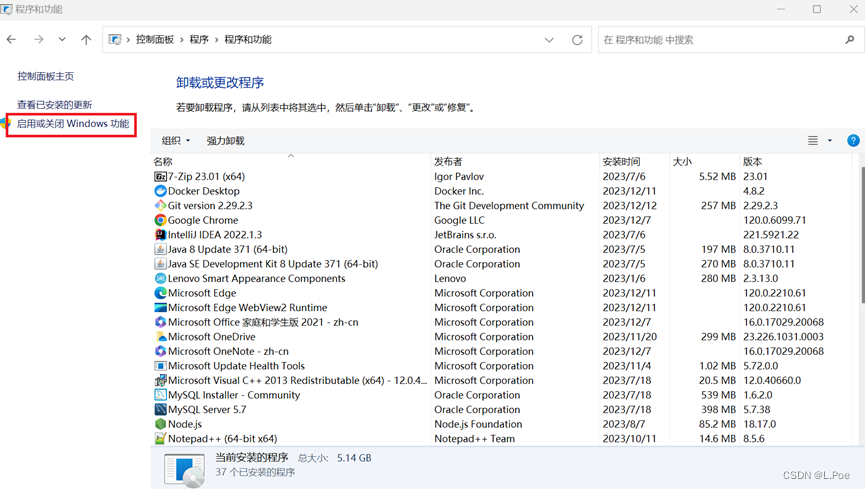The image size is (865, 489).
Task: Select the Microsoft OneDrive icon
Action: coord(160,337)
